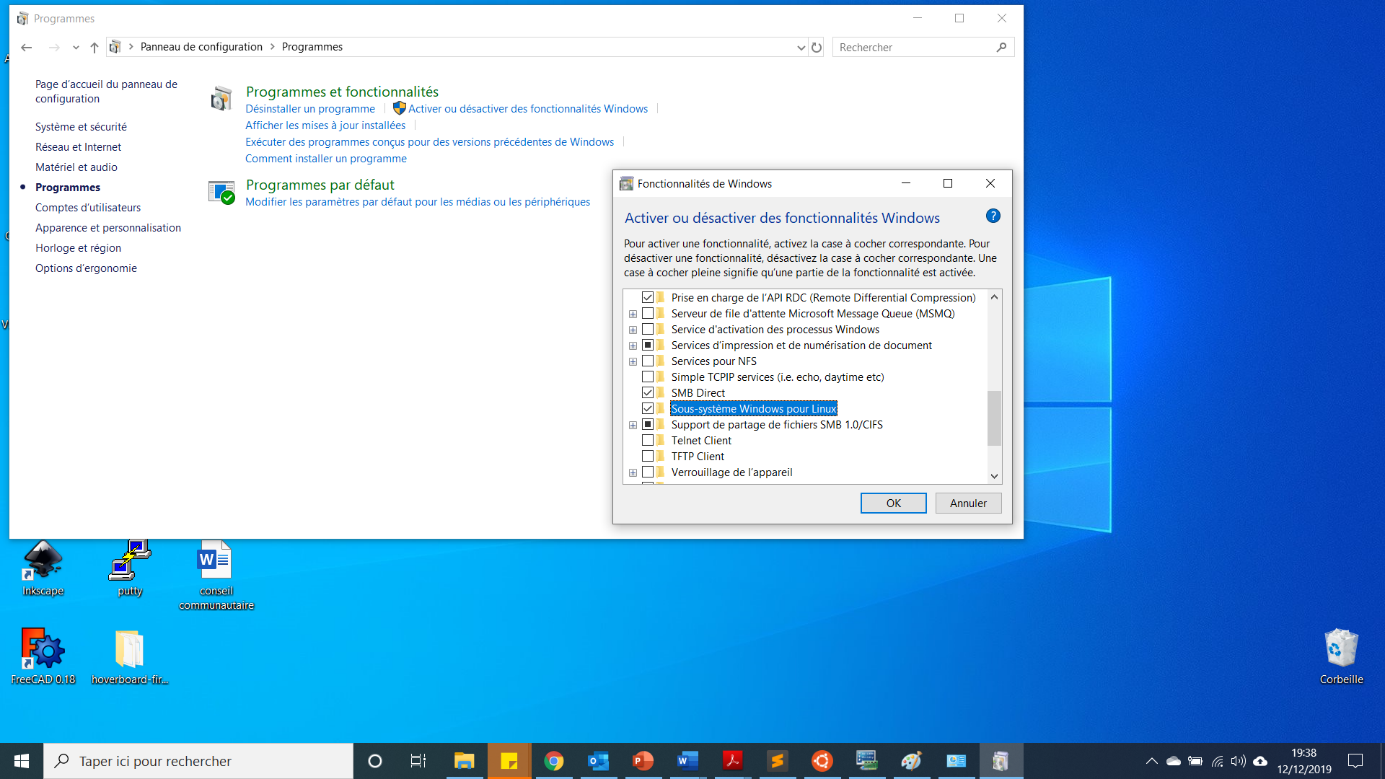Expand Support de partage de fichiers SMB

click(x=633, y=425)
